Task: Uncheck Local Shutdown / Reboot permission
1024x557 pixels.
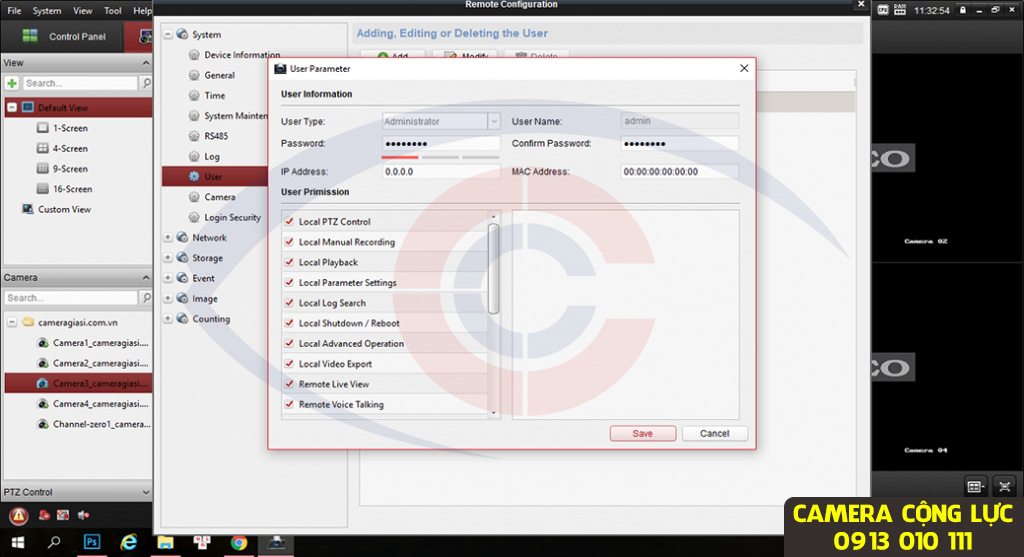Action: tap(289, 323)
